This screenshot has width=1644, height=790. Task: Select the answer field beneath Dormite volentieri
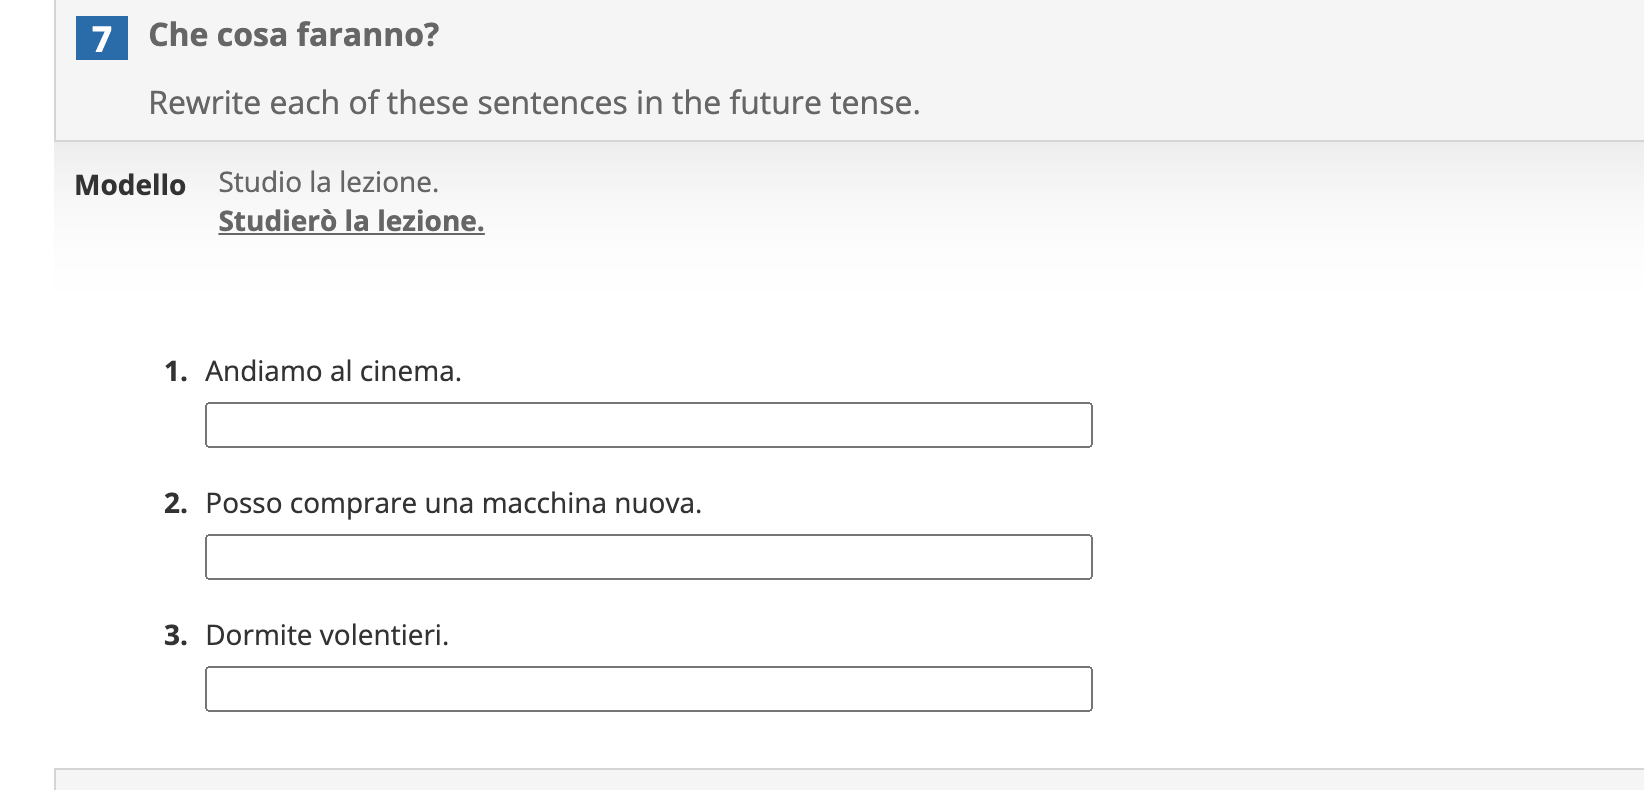tap(648, 688)
